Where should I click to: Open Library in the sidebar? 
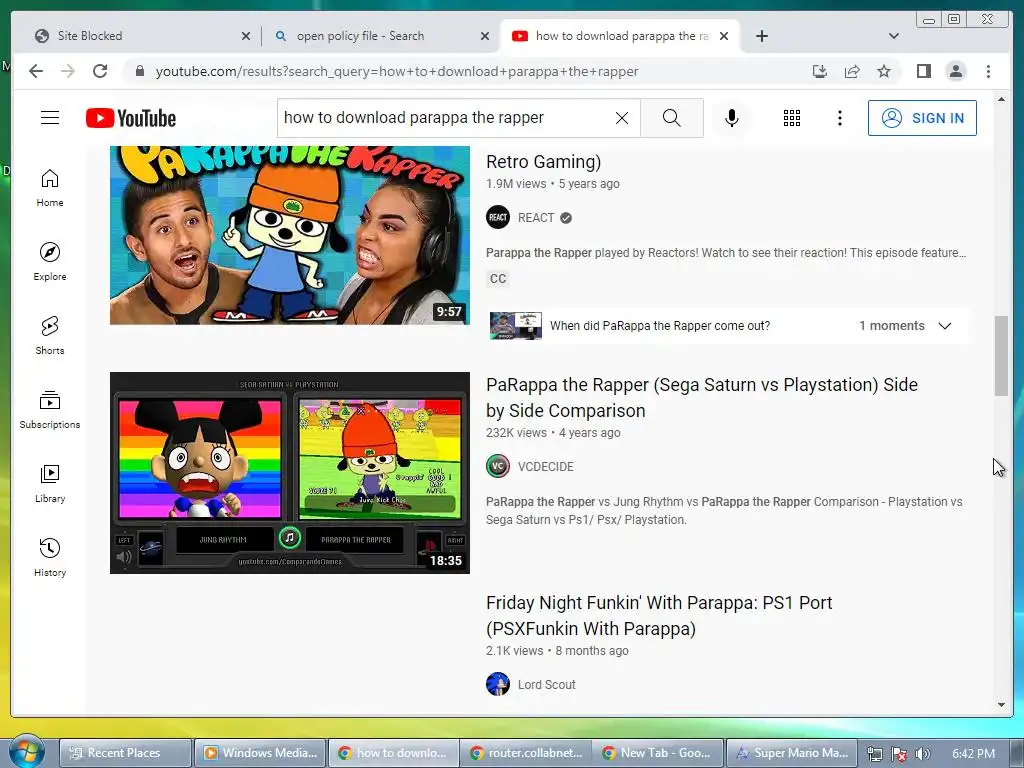pos(50,483)
